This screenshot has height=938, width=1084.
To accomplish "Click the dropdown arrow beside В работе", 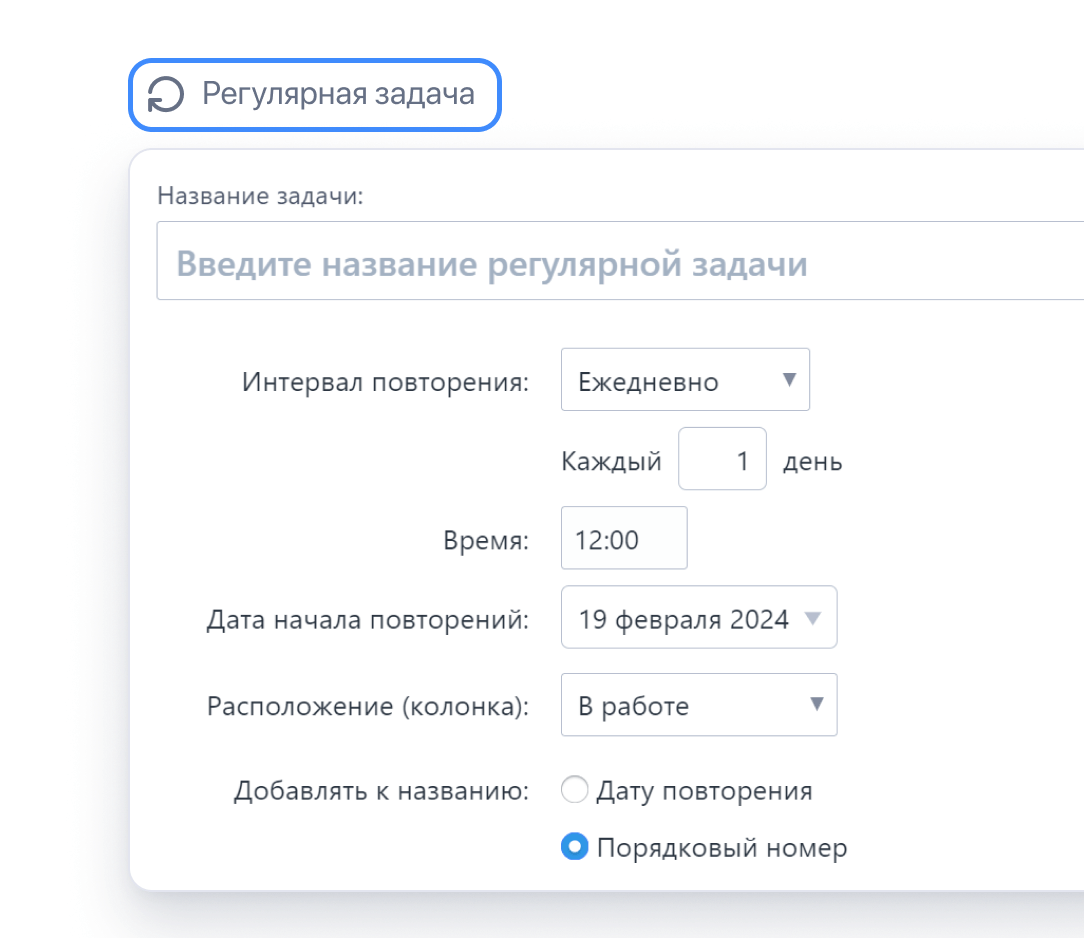I will [x=817, y=705].
